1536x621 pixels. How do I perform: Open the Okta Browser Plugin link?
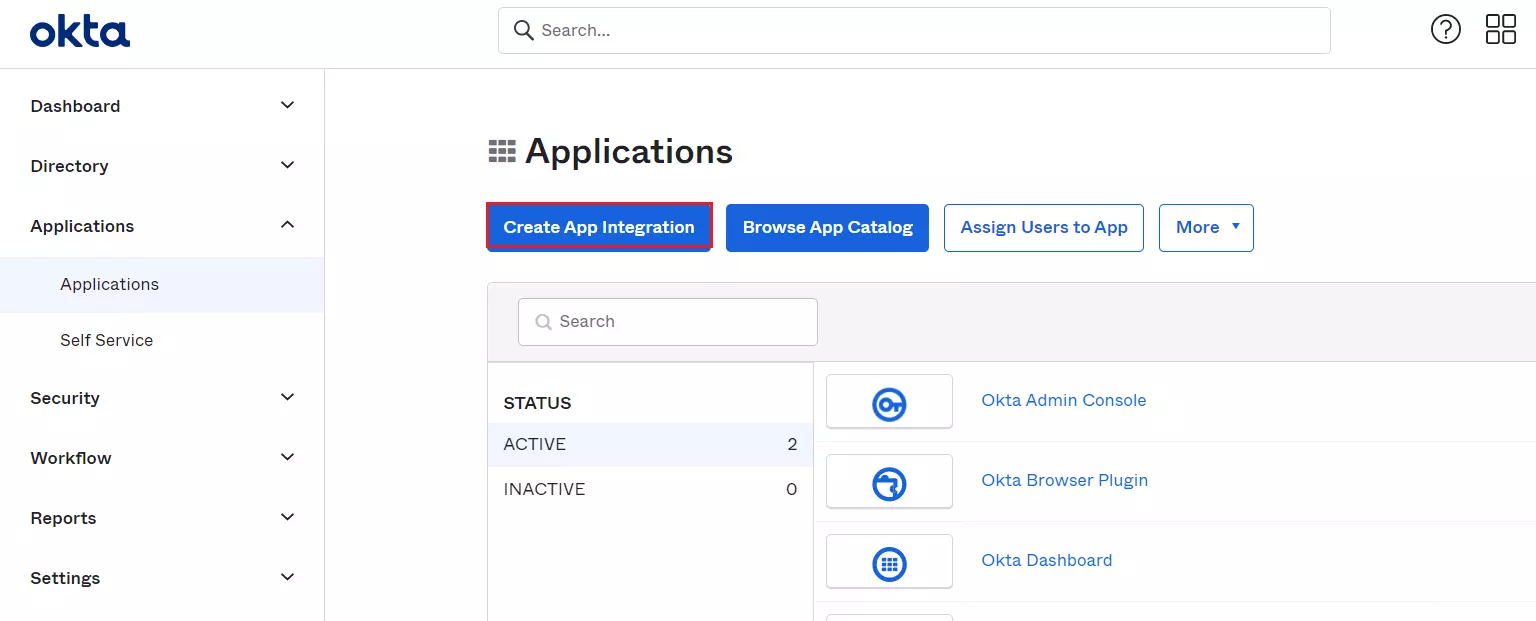pyautogui.click(x=1064, y=481)
